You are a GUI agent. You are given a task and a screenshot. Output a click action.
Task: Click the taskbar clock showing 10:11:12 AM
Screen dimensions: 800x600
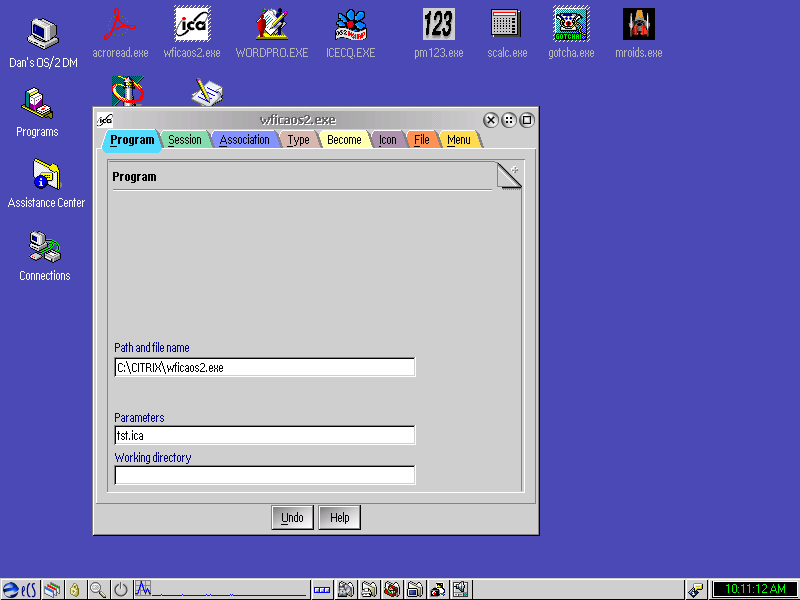click(754, 590)
